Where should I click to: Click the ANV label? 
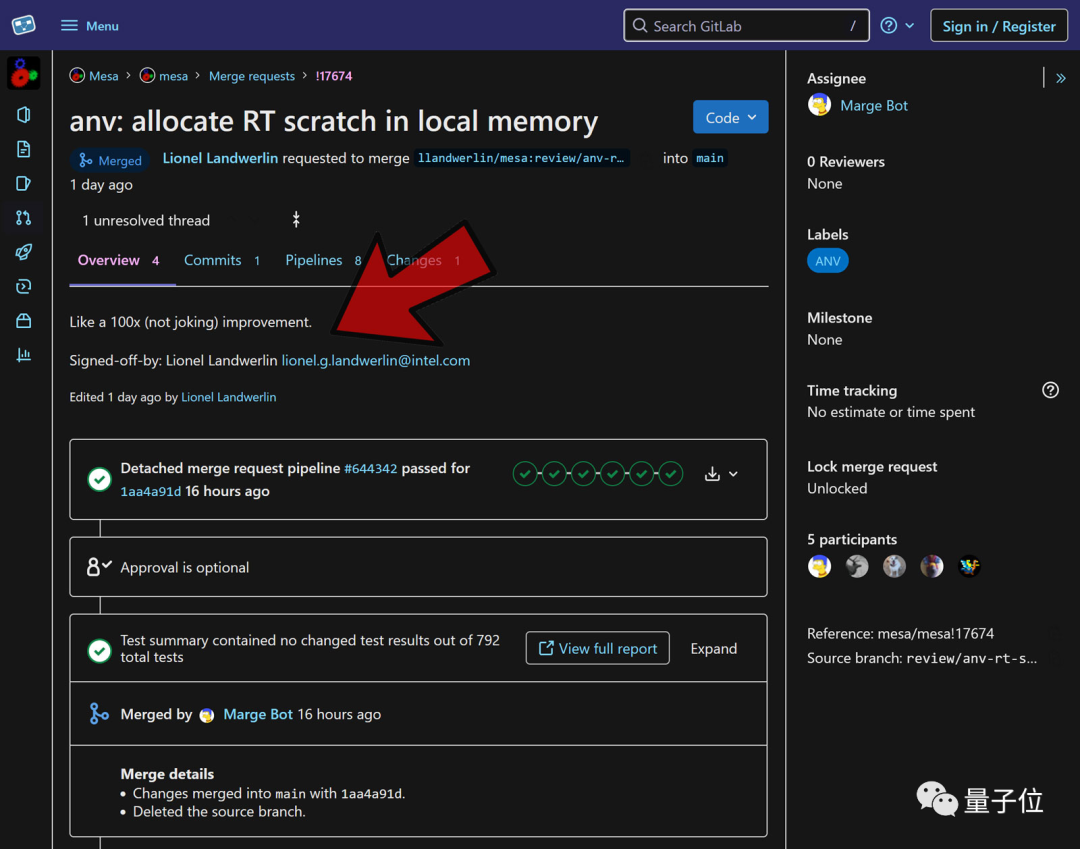(827, 261)
